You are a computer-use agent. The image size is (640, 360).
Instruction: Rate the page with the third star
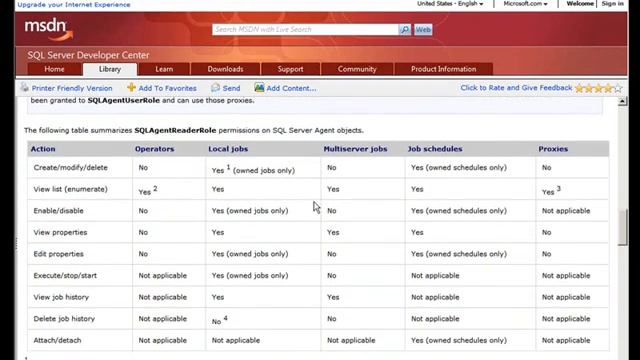(598, 88)
